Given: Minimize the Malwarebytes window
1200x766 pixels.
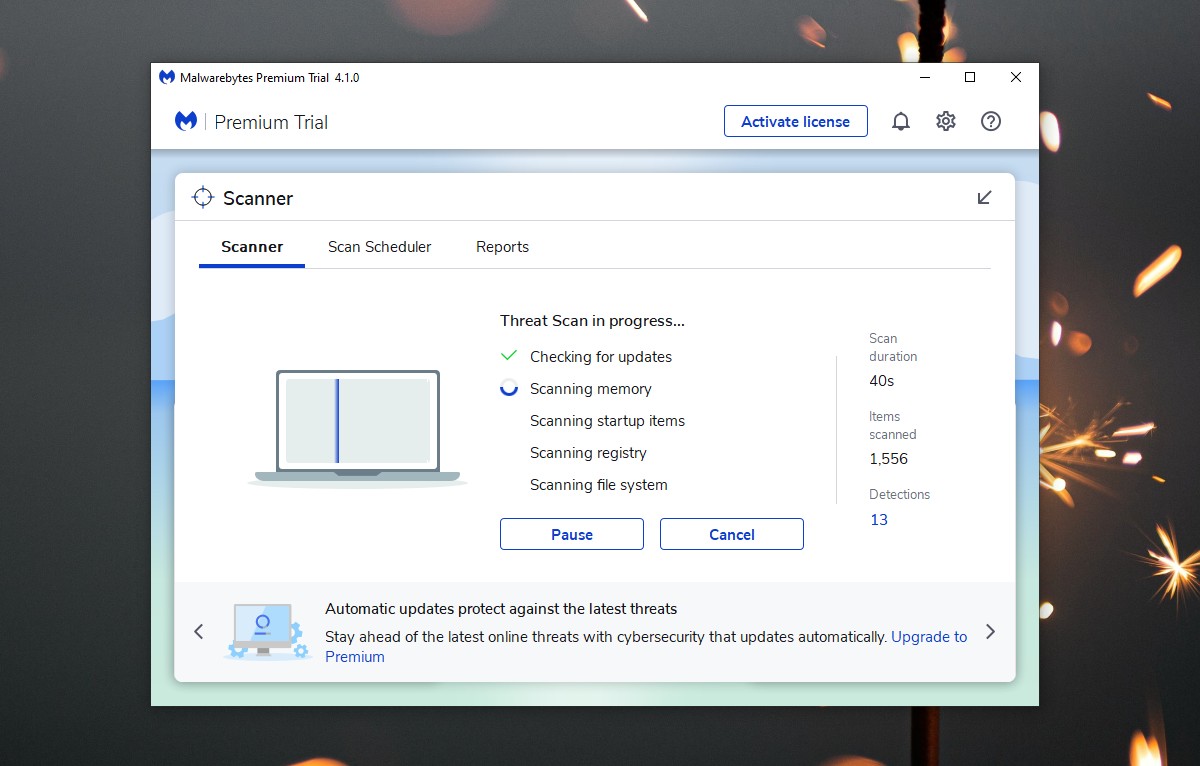Looking at the screenshot, I should point(923,77).
